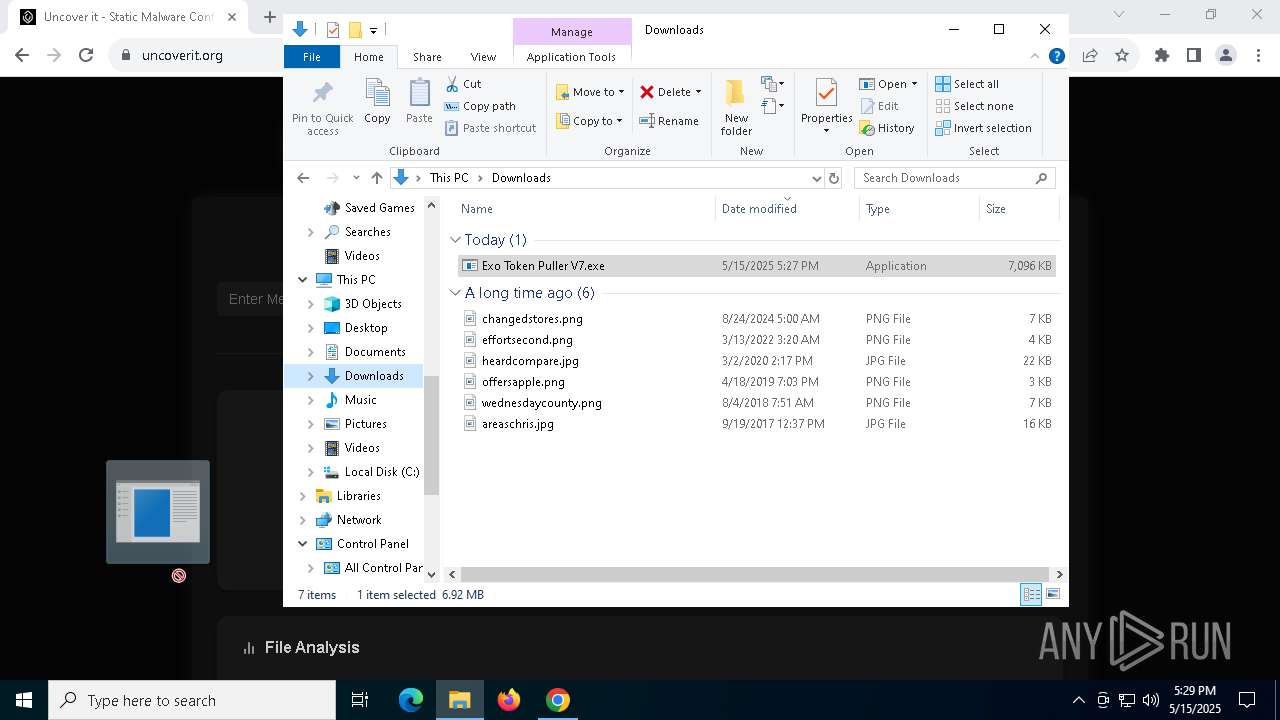
Task: Create a New folder
Action: (x=736, y=107)
